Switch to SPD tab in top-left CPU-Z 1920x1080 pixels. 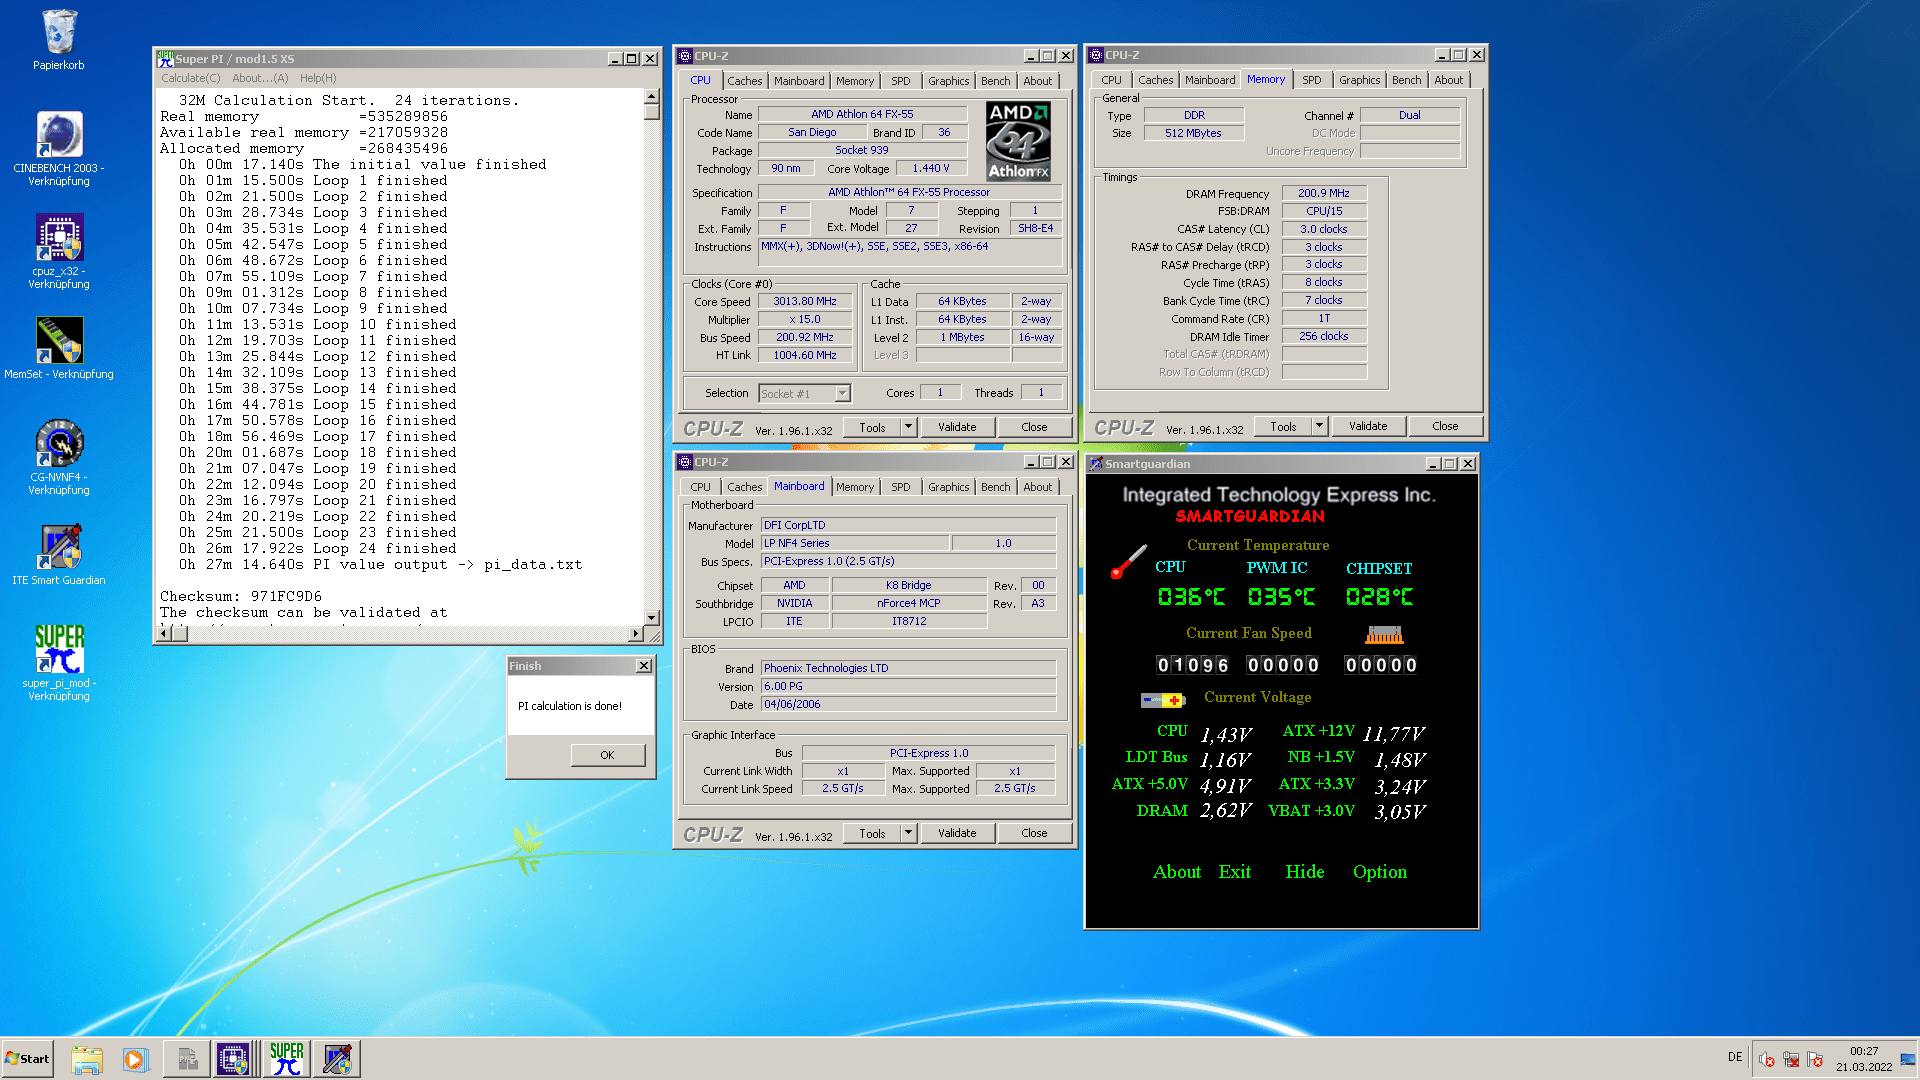click(x=901, y=81)
